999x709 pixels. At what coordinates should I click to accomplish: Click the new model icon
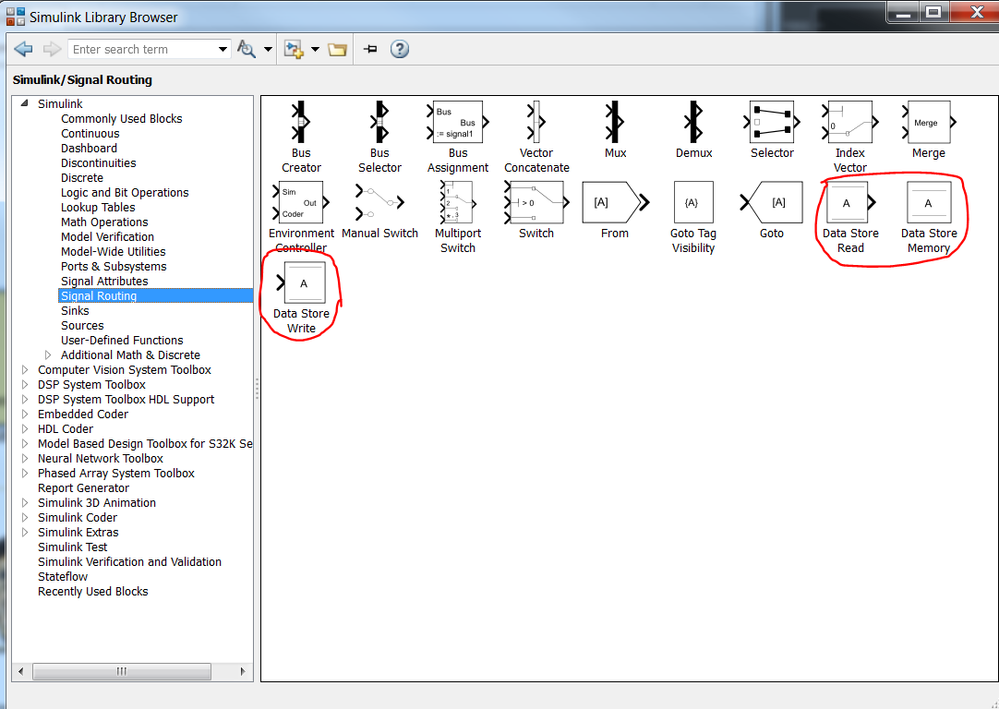point(294,49)
